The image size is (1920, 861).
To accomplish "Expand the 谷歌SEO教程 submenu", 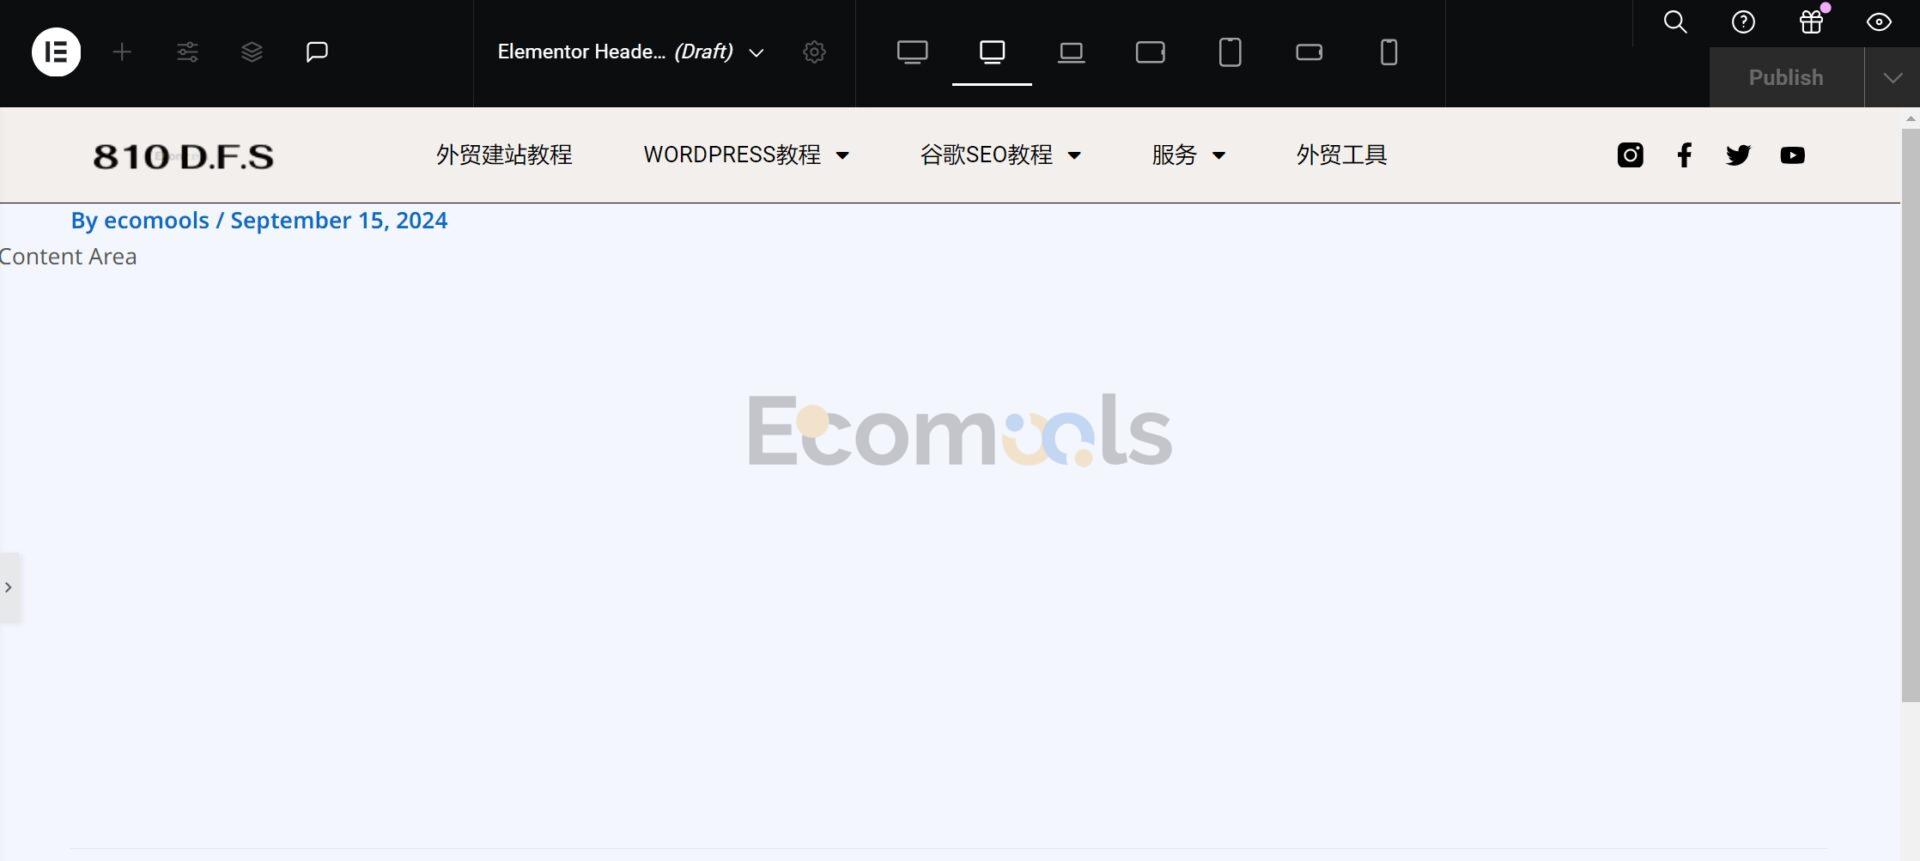I will (1074, 155).
